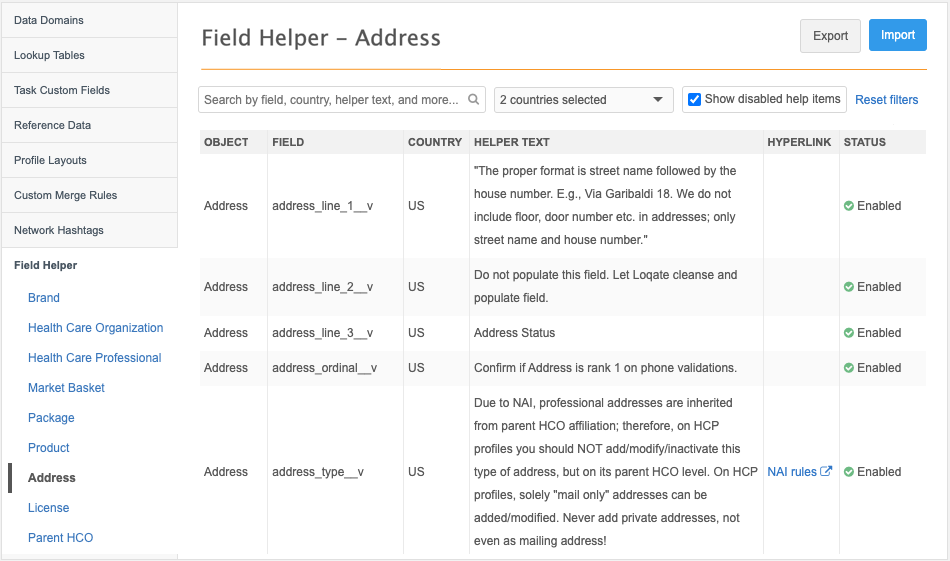Click the external link icon beside NAI rules
The image size is (950, 561).
(826, 472)
